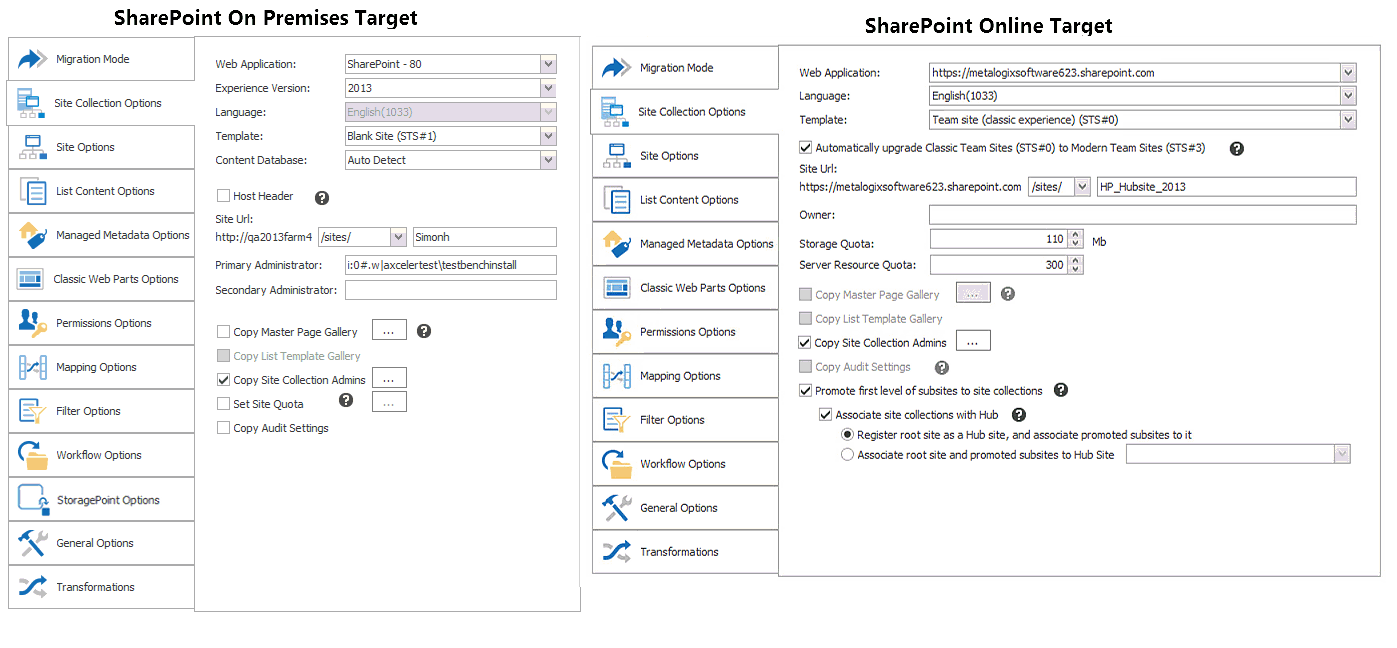Viewport: 1397px width, 648px height.
Task: Click help icon beside Promote first level of subsites
Action: [x=1061, y=391]
